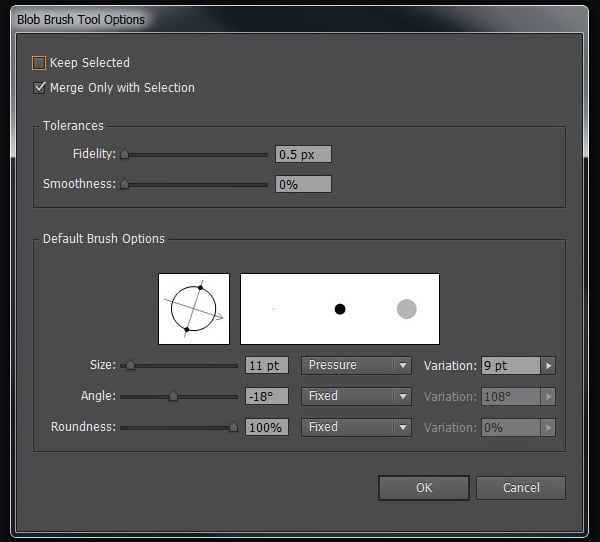Click the Smoothness 0% value field
600x542 pixels.
click(303, 184)
